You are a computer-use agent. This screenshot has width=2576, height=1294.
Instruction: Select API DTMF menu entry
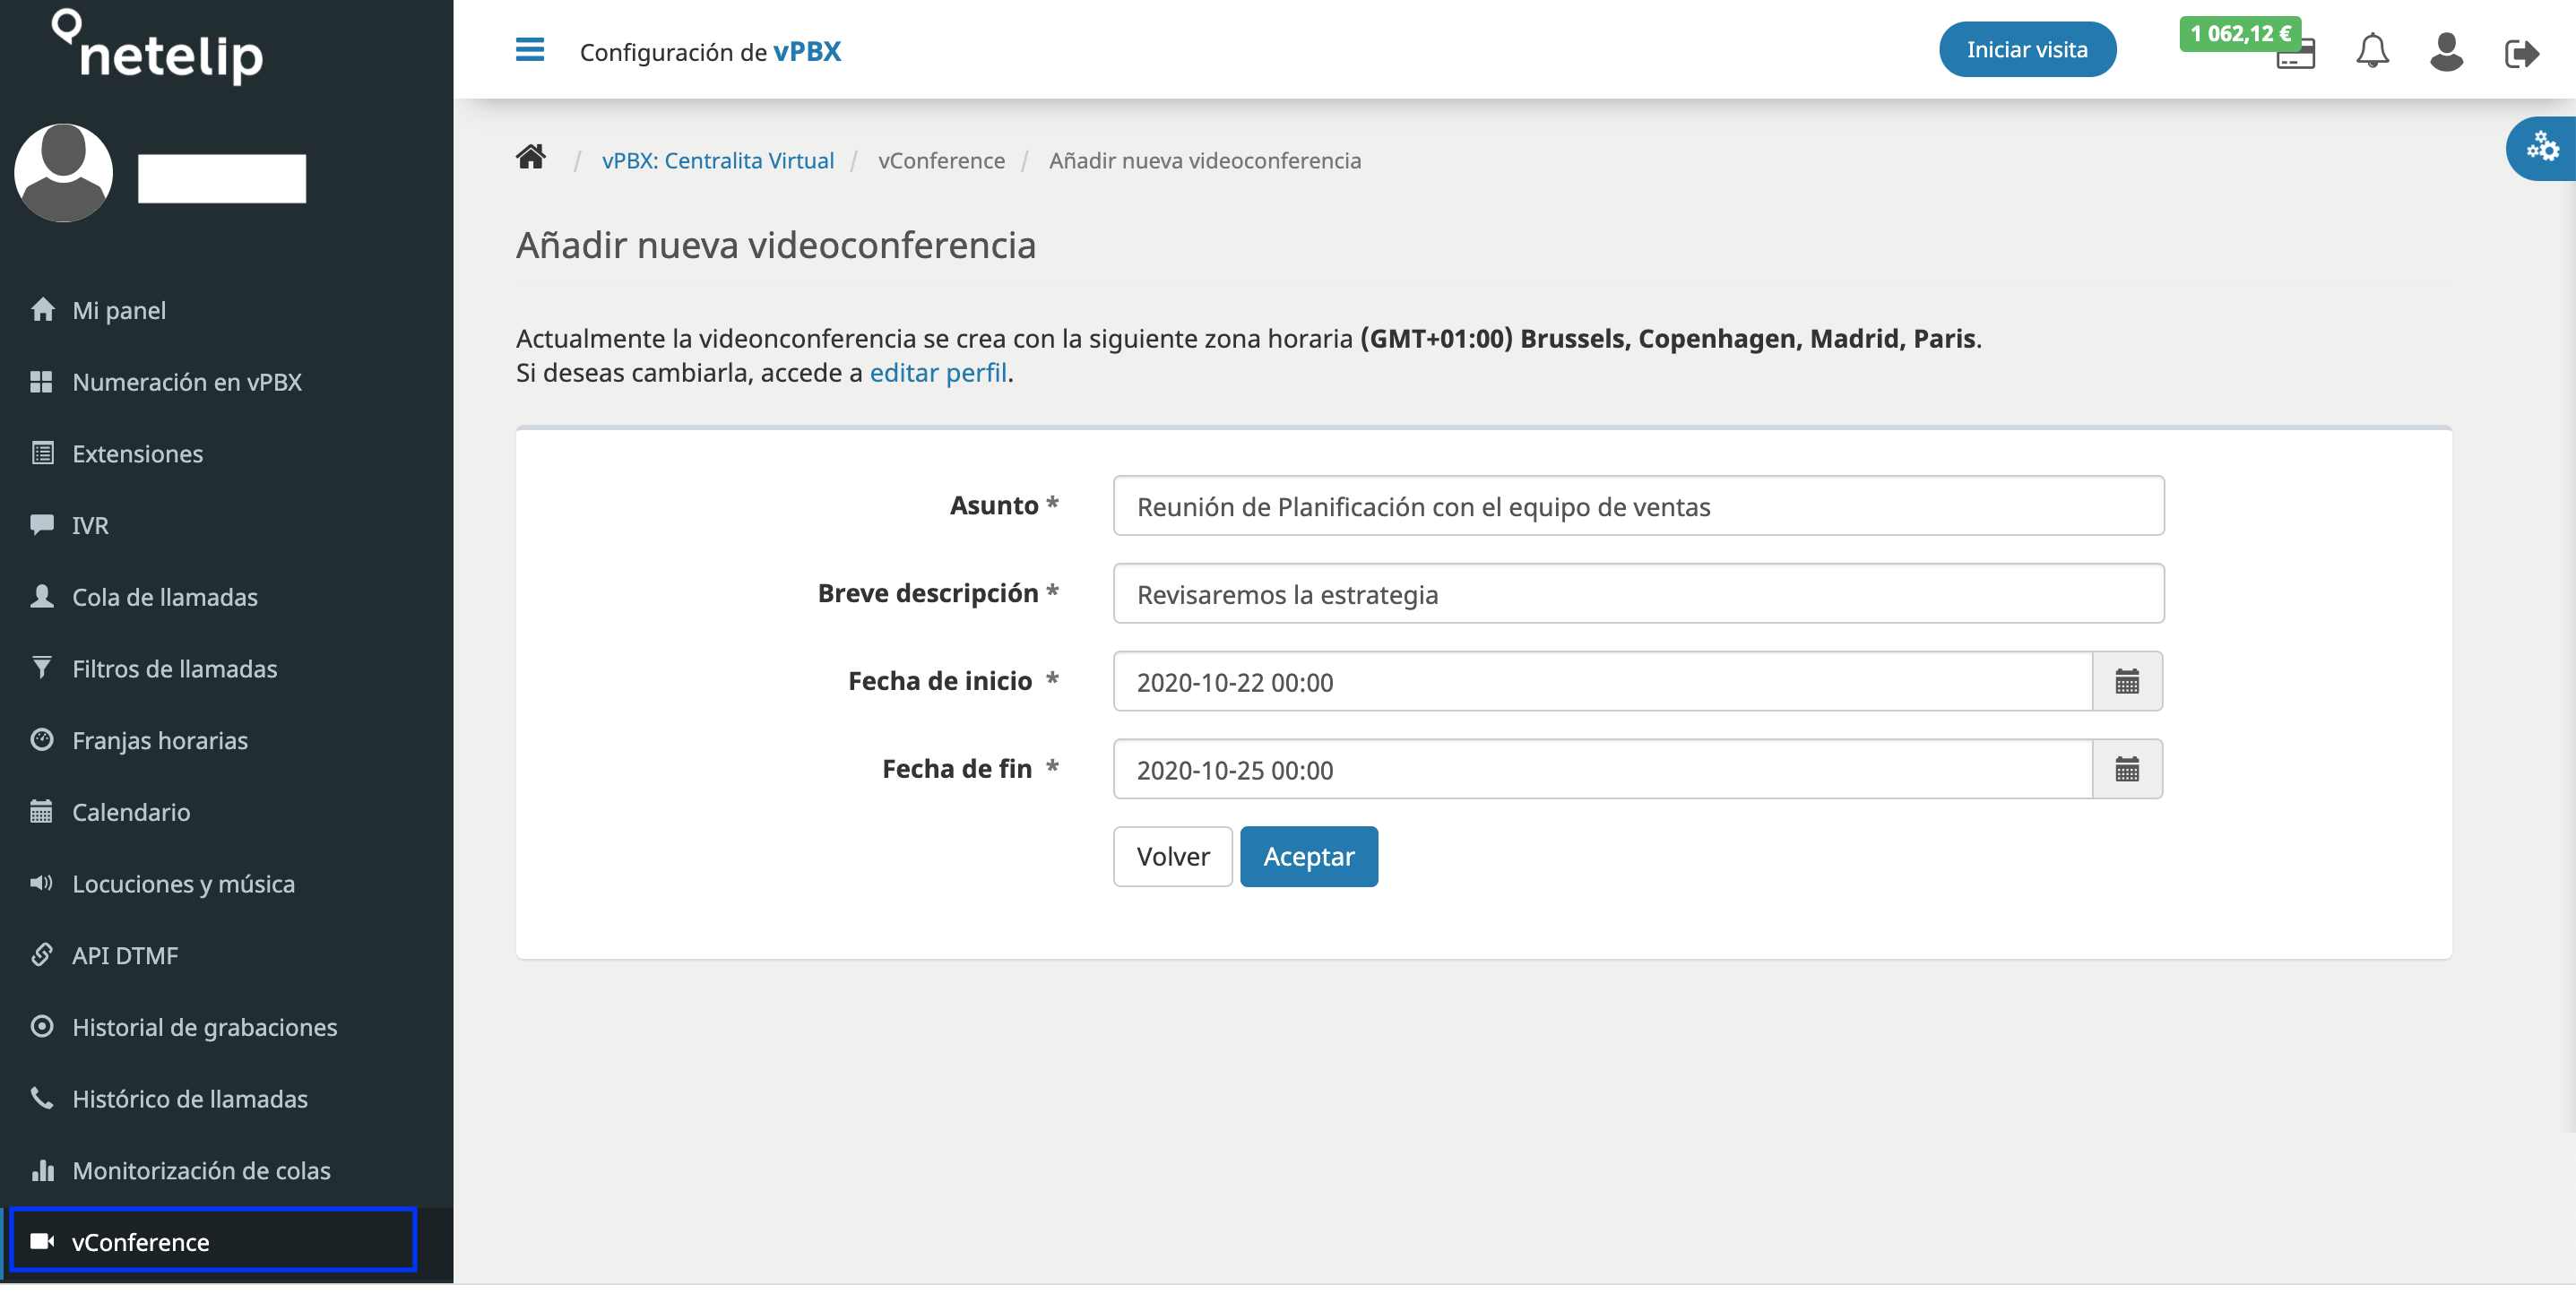coord(226,955)
